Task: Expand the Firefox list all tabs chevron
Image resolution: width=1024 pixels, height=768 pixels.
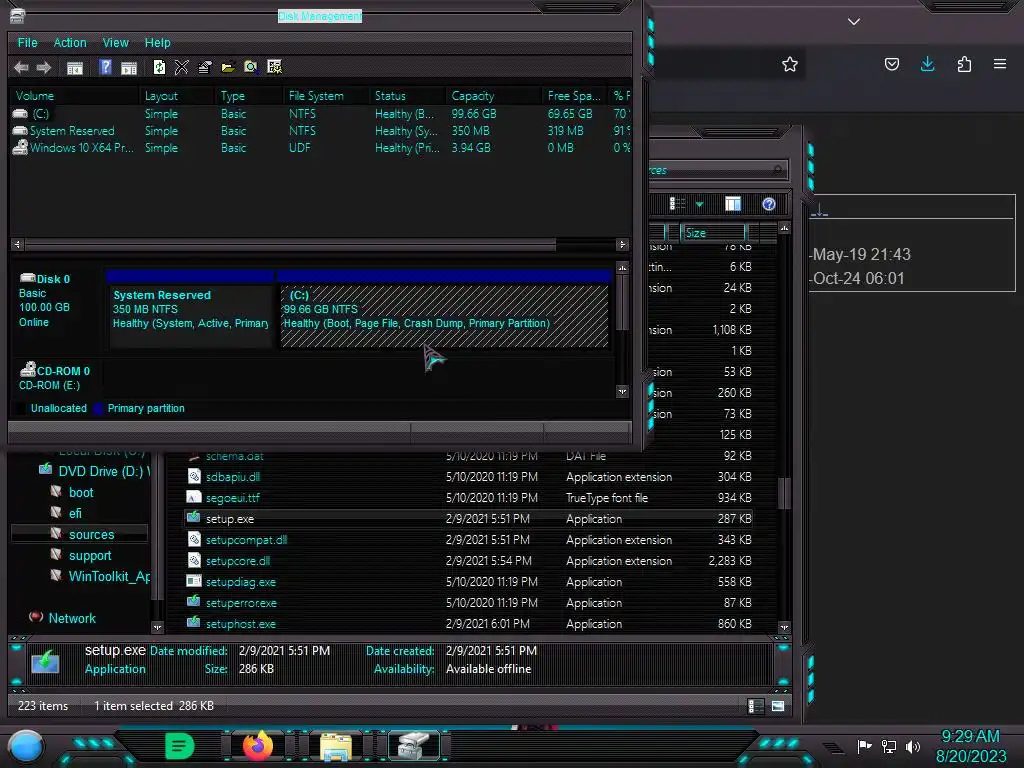Action: [x=854, y=22]
